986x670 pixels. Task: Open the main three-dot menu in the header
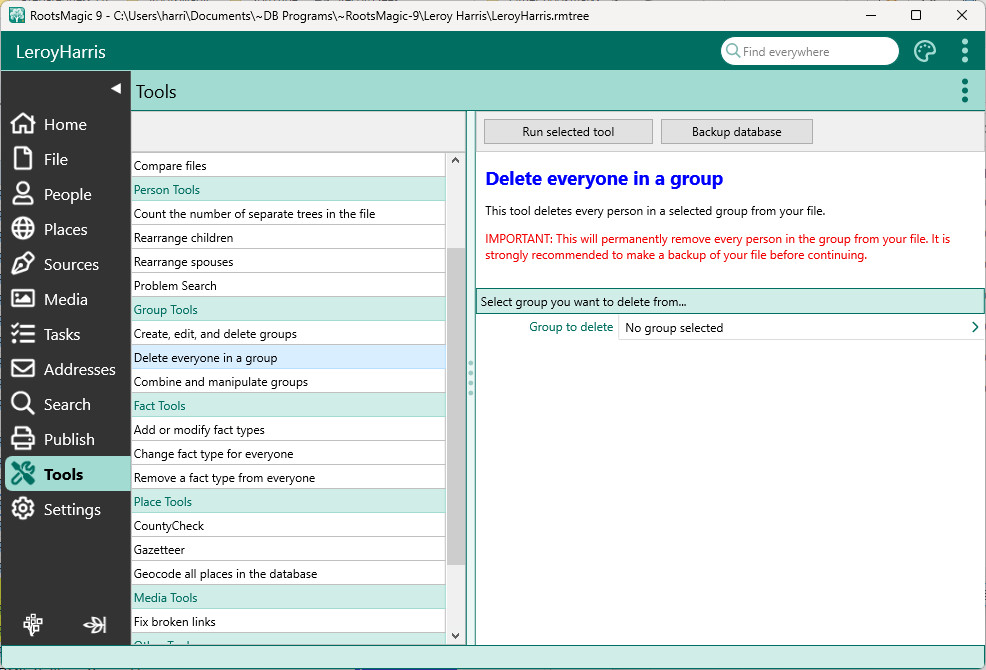pyautogui.click(x=964, y=52)
